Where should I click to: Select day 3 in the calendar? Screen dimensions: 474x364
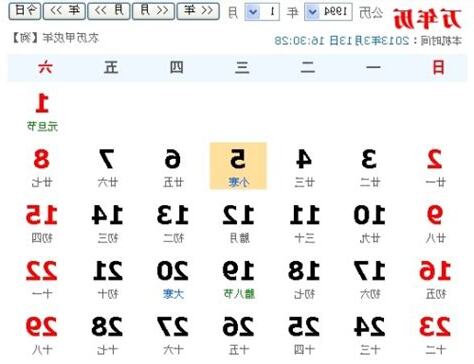tap(369, 168)
